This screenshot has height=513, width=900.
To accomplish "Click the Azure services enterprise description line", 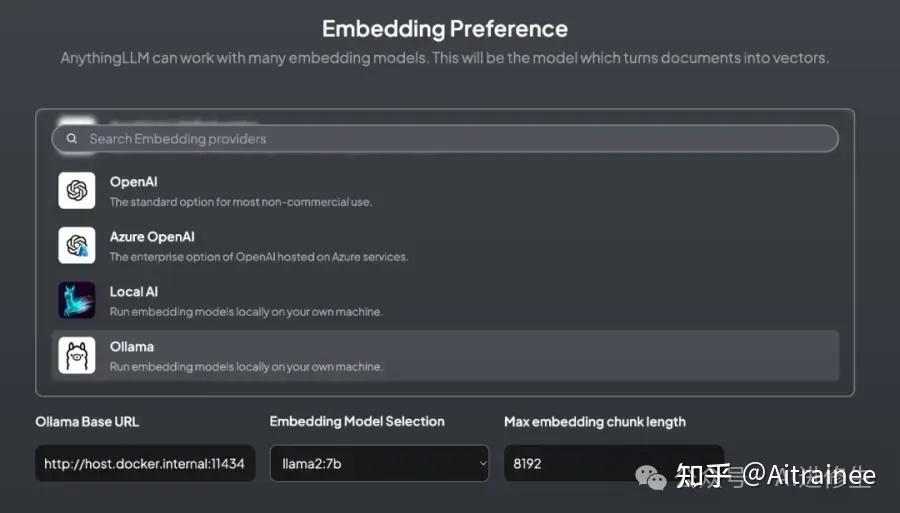I will click(258, 257).
